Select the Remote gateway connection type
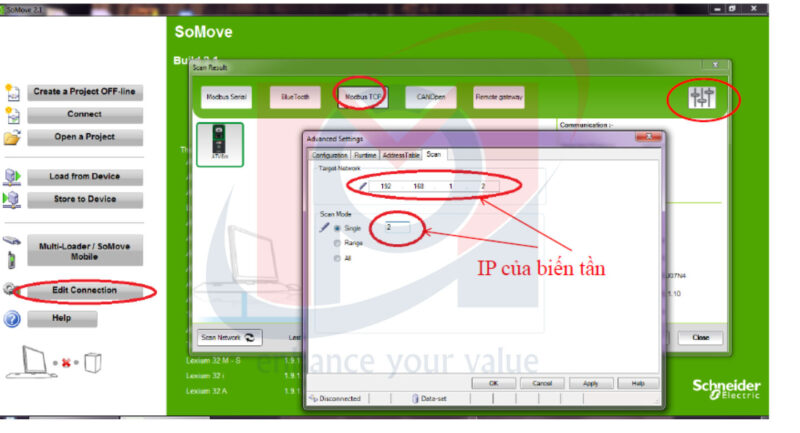The height and width of the screenshot is (433, 800). [498, 97]
